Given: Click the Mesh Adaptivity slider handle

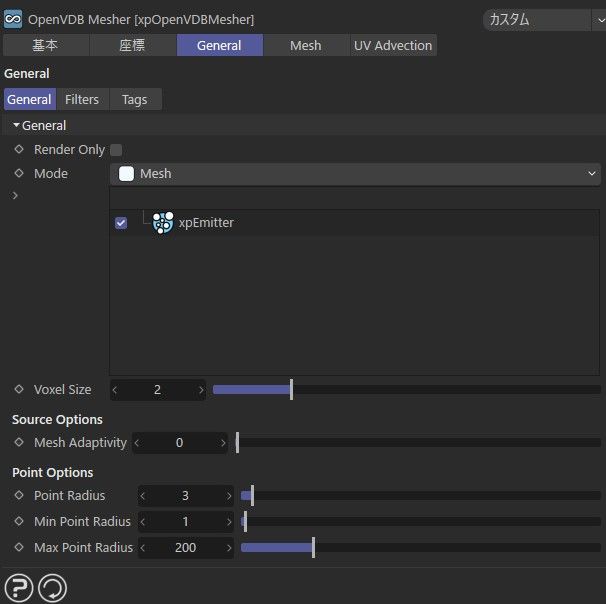Looking at the screenshot, I should 237,442.
